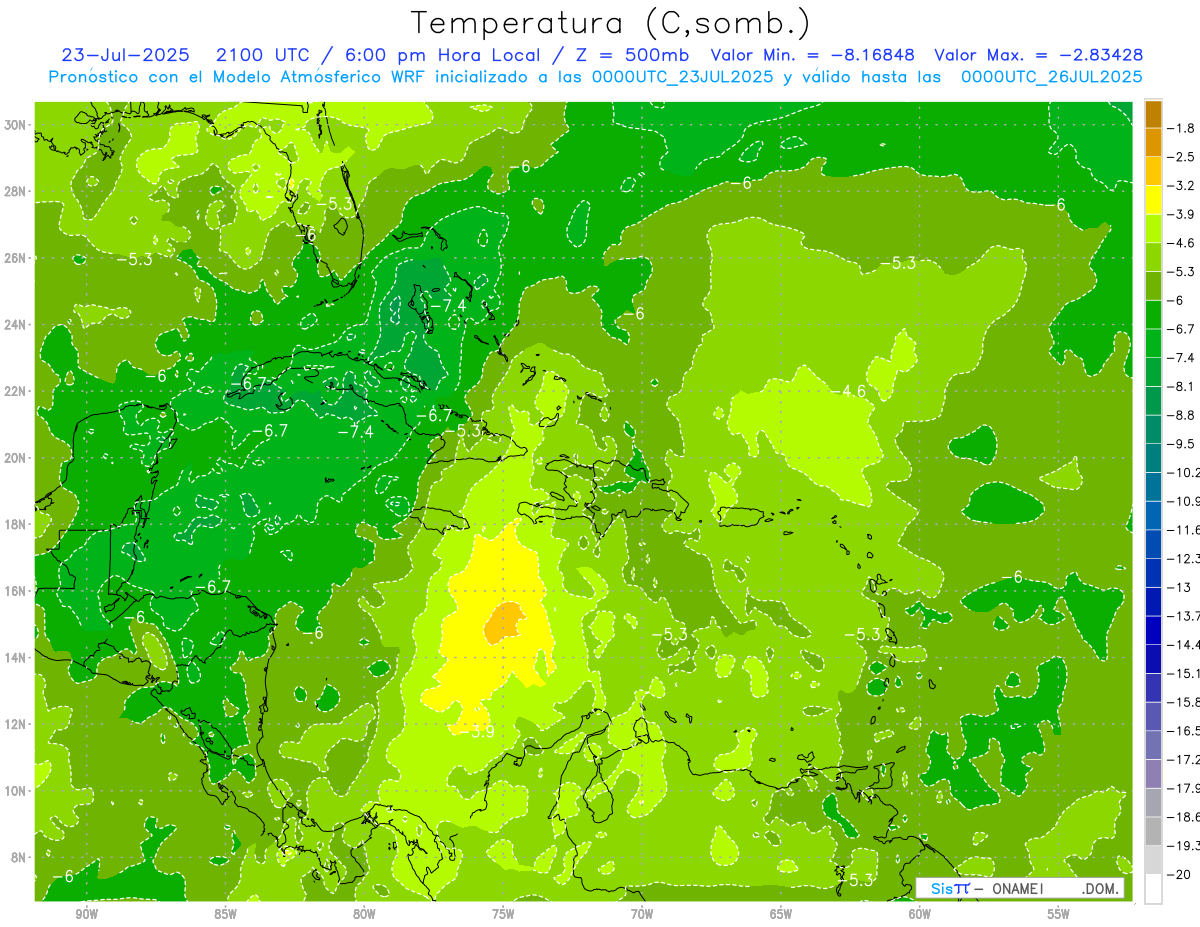1200x927 pixels.
Task: Click the "-4.6" contour label on the map
Action: pyautogui.click(x=851, y=391)
